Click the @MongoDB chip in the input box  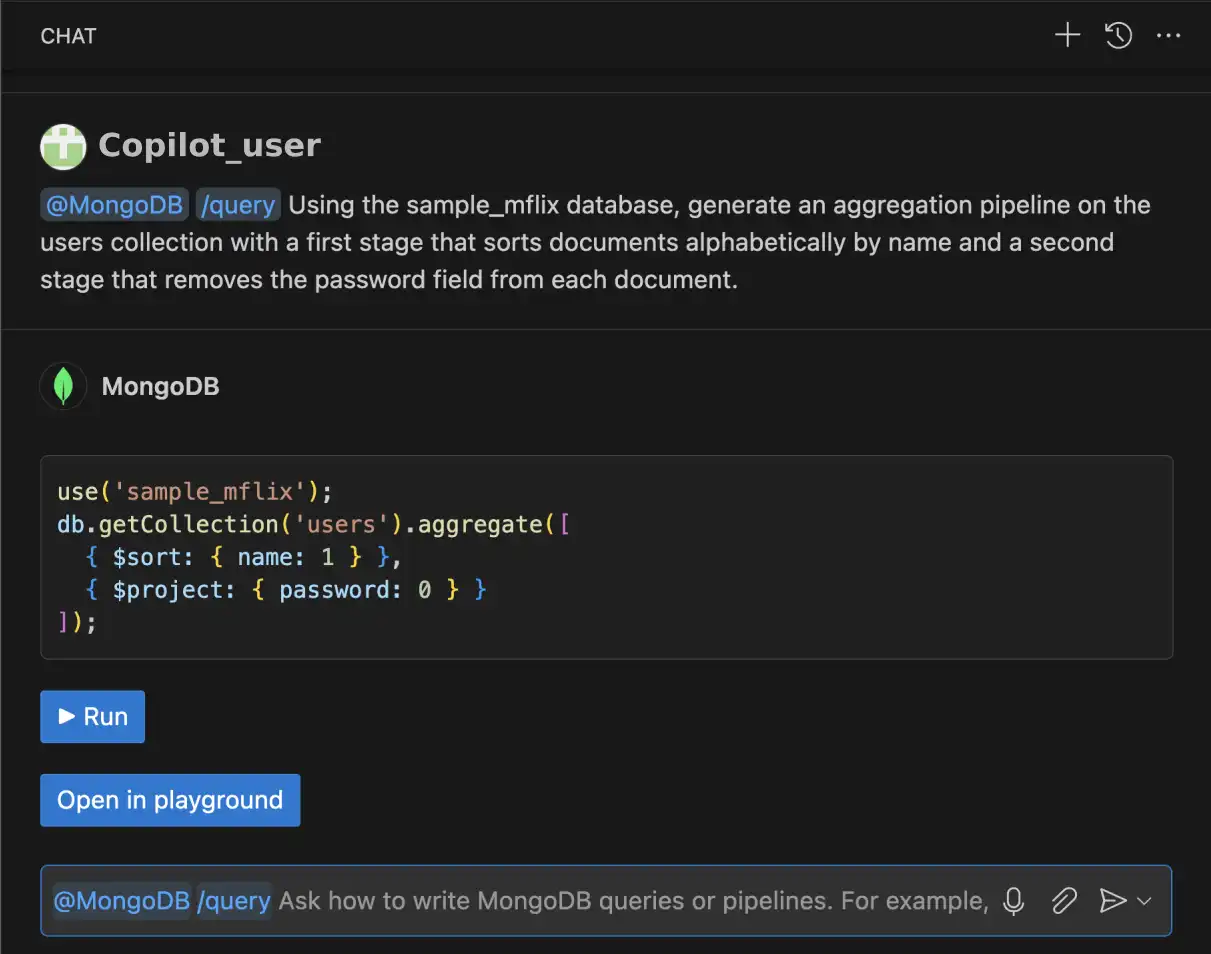click(x=120, y=901)
